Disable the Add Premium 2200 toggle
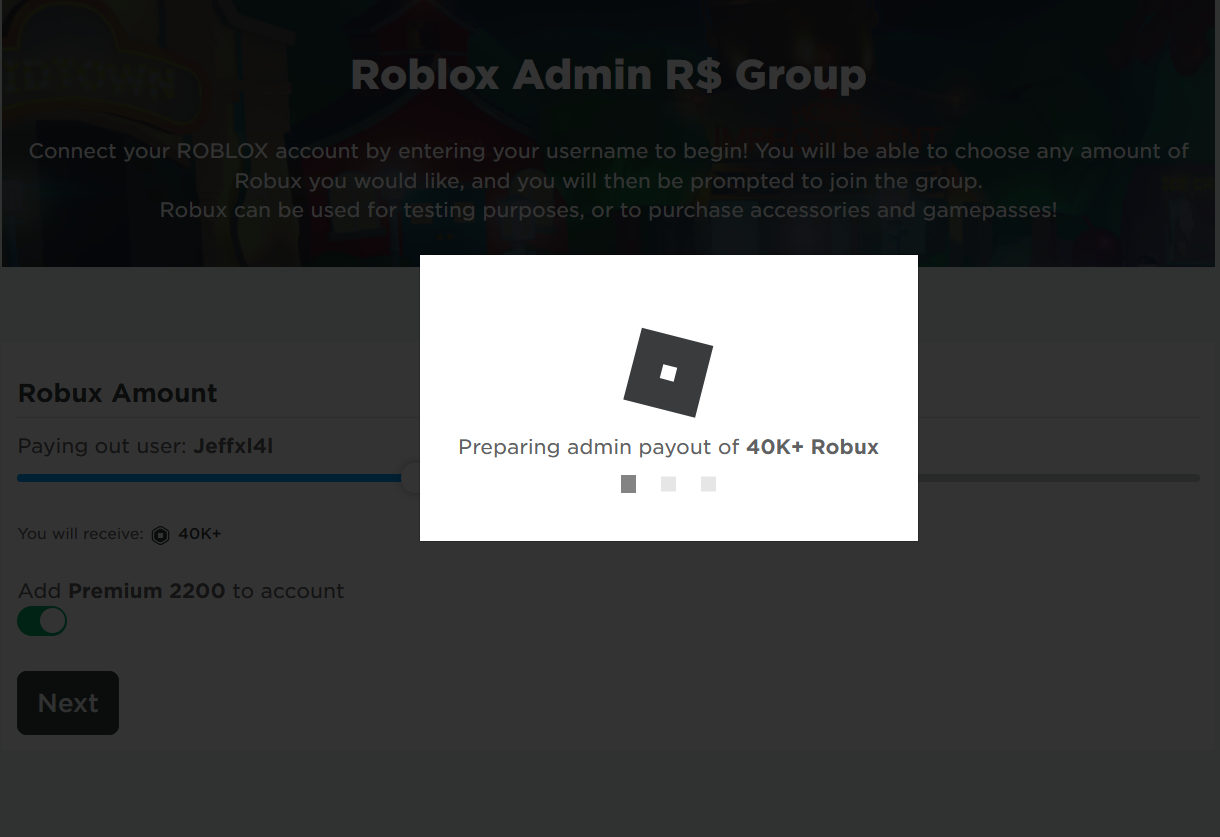 click(42, 621)
